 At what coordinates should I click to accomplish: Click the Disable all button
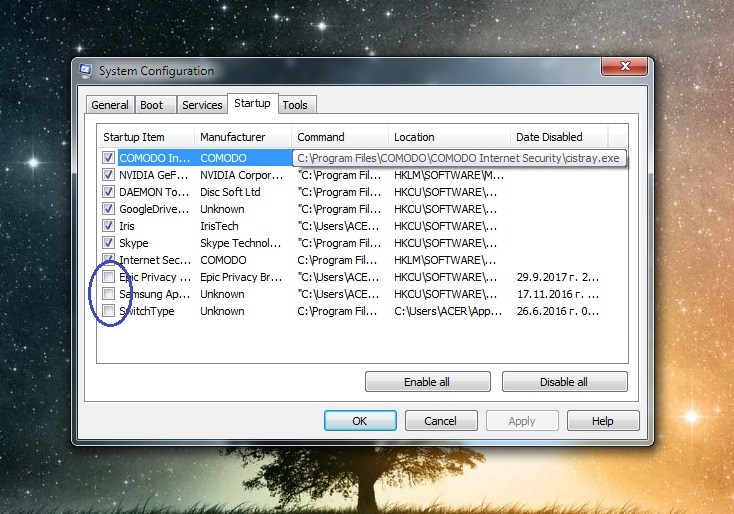point(565,382)
